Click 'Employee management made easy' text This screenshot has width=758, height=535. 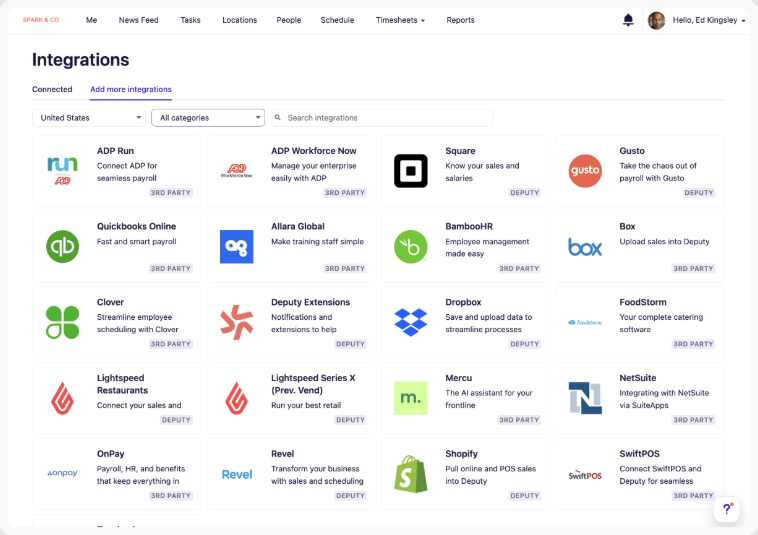click(x=487, y=247)
